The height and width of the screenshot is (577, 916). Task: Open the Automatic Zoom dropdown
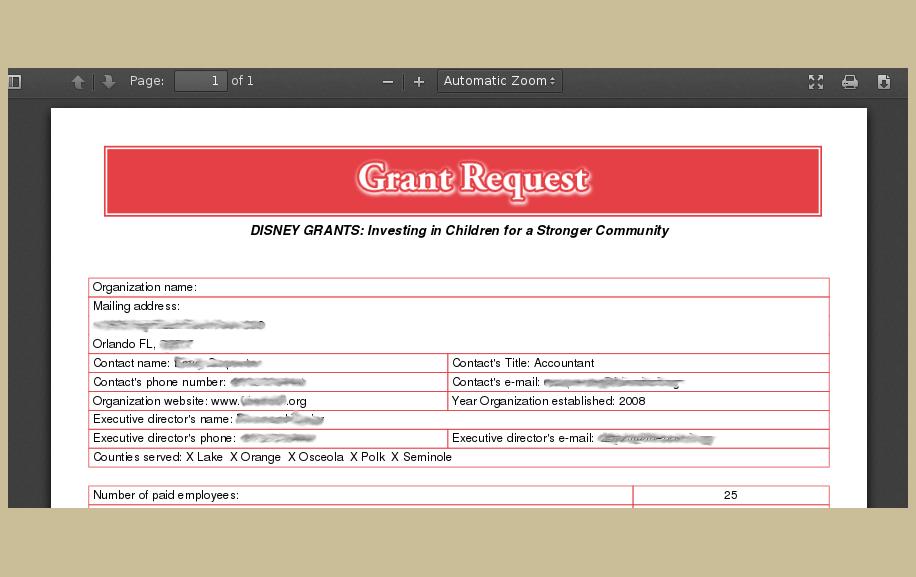[499, 81]
